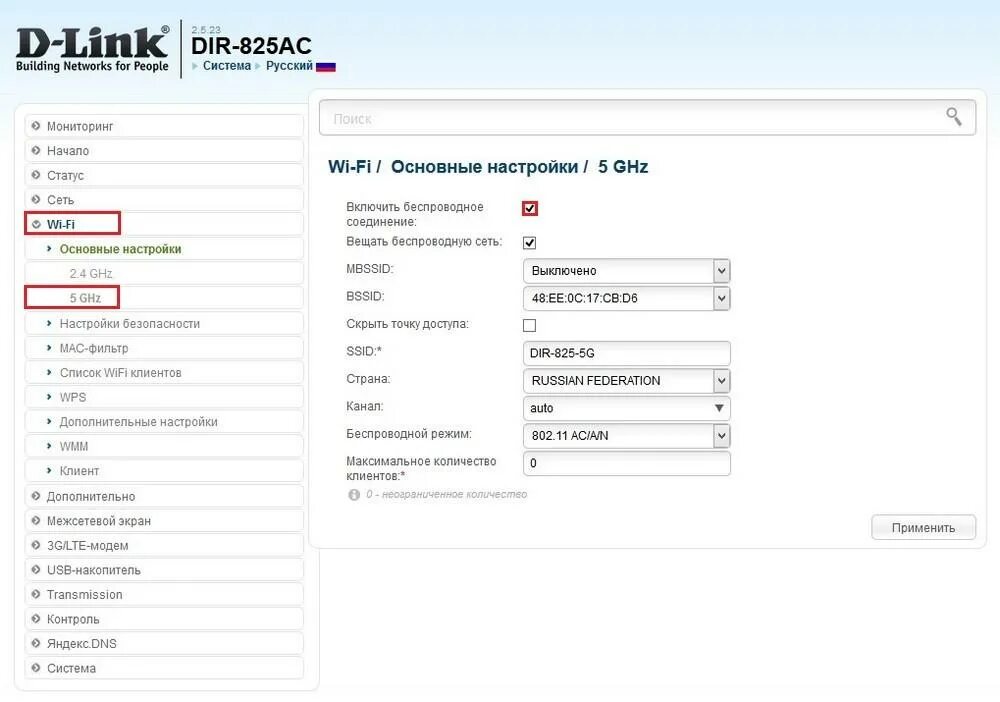Image resolution: width=1000 pixels, height=702 pixels.
Task: Open the Дополнительно menu item
Action: coord(164,496)
